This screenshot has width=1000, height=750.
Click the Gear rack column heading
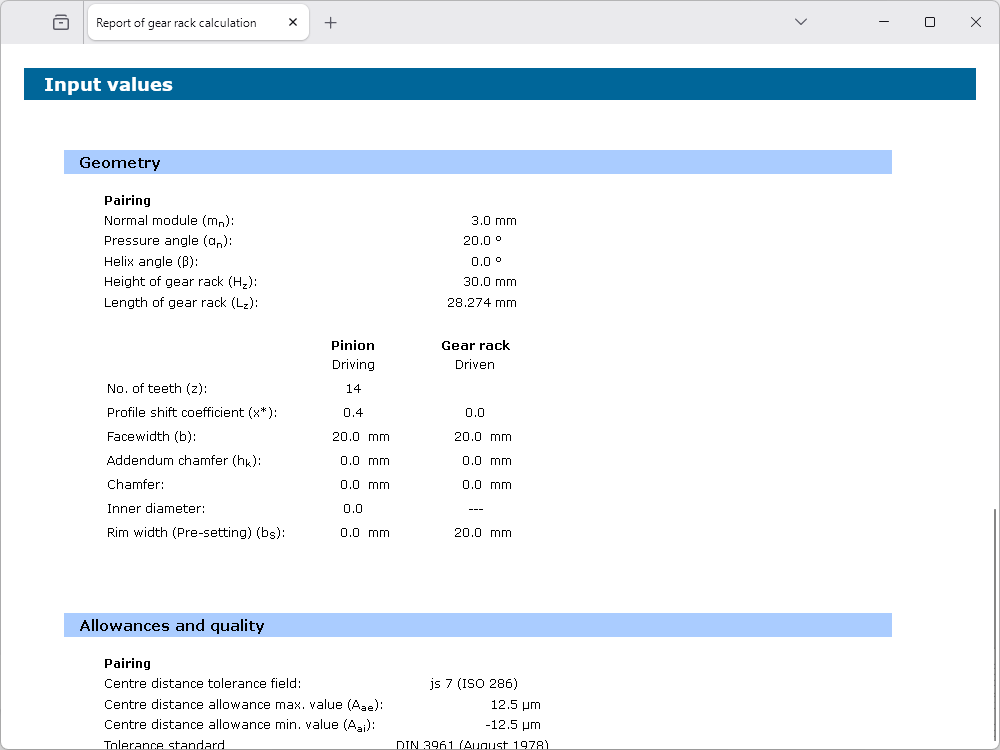pyautogui.click(x=475, y=345)
